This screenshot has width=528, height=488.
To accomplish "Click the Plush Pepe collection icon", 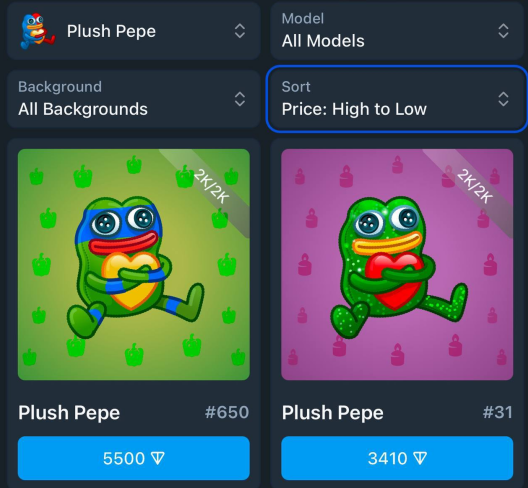I will 37,31.
